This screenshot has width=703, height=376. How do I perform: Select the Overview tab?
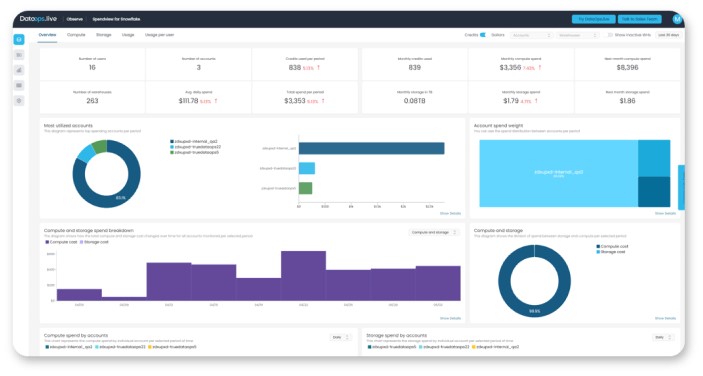[47, 35]
